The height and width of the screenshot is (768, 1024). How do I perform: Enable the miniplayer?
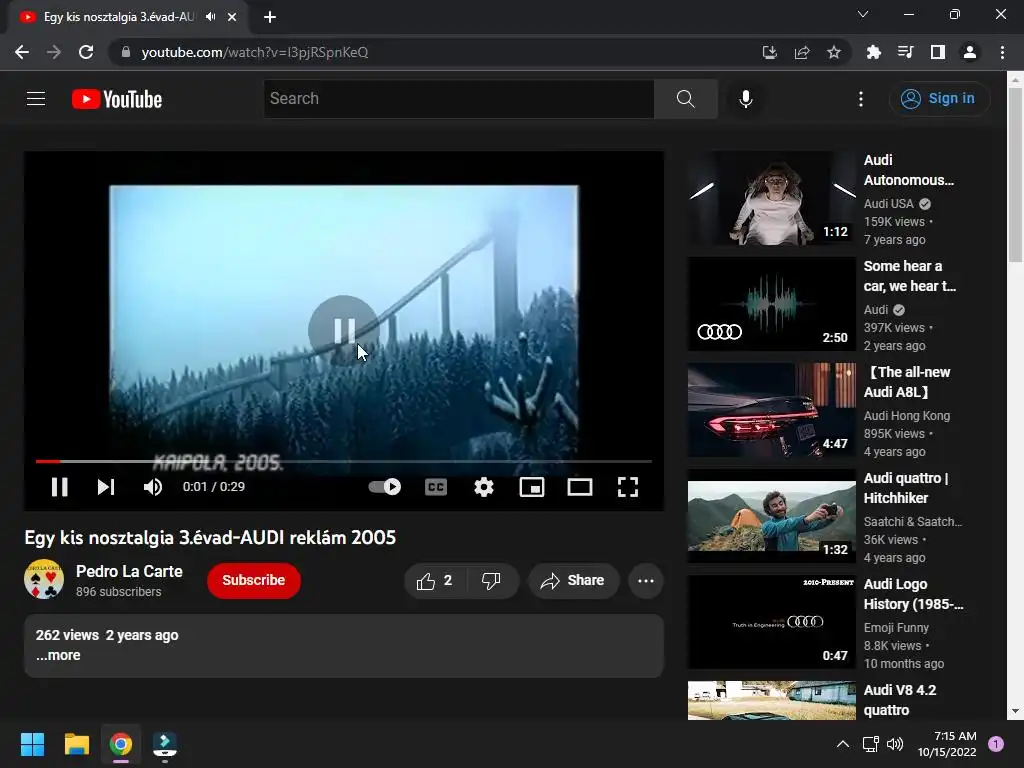(x=532, y=487)
